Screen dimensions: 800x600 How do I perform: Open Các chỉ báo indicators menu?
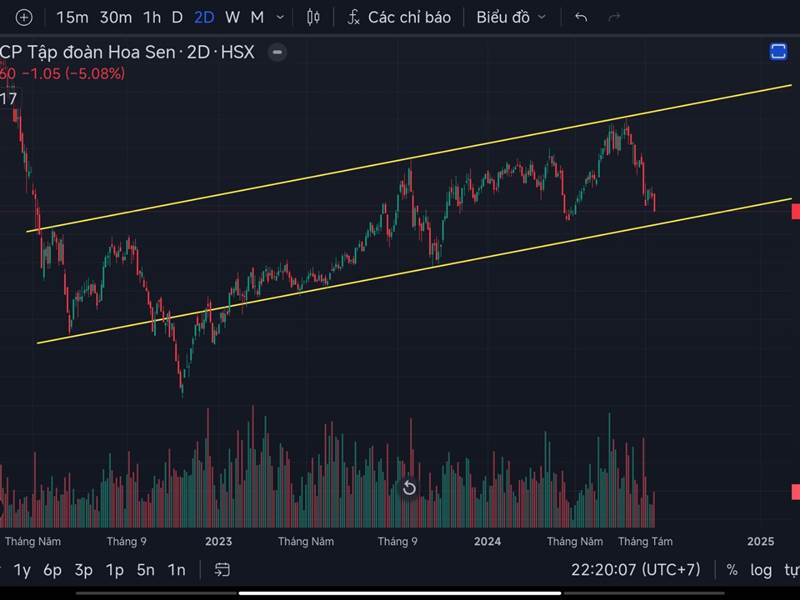pyautogui.click(x=399, y=18)
